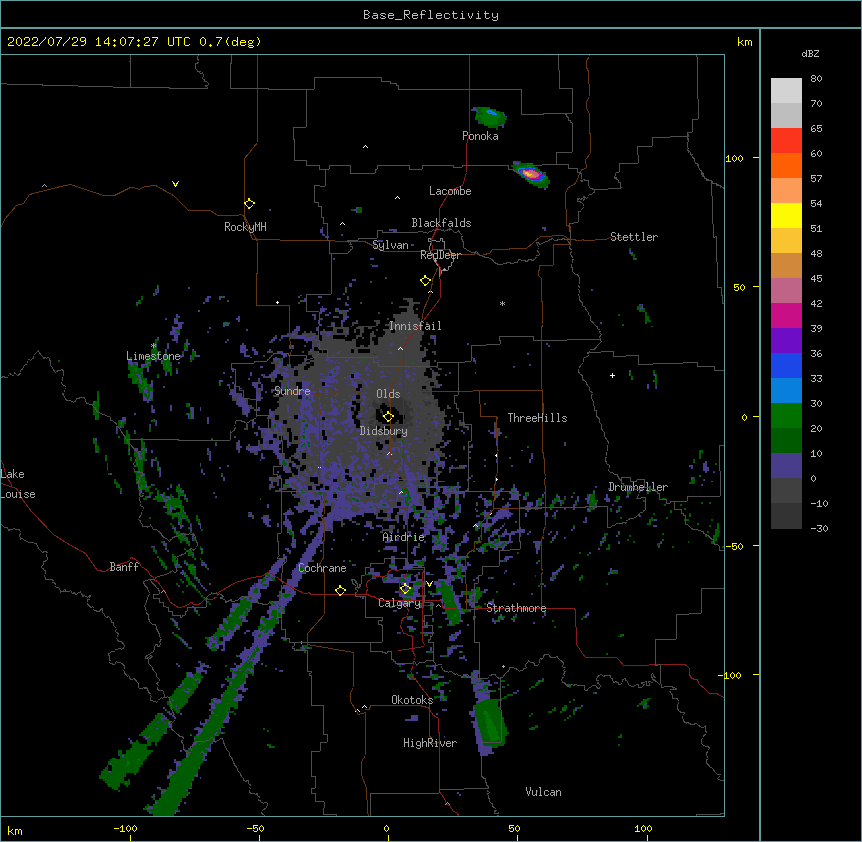The image size is (862, 842).
Task: Click the Calgary city label
Action: pos(399,603)
